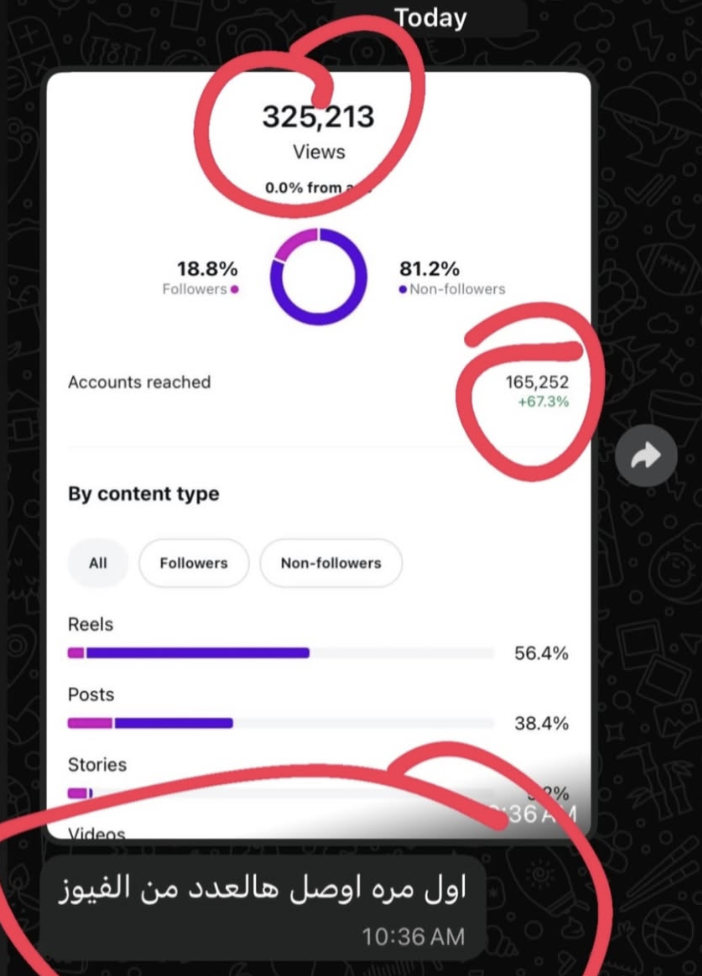Viewport: 702px width, 976px height.
Task: Click the purple dot beside Followers legend
Action: (x=234, y=290)
